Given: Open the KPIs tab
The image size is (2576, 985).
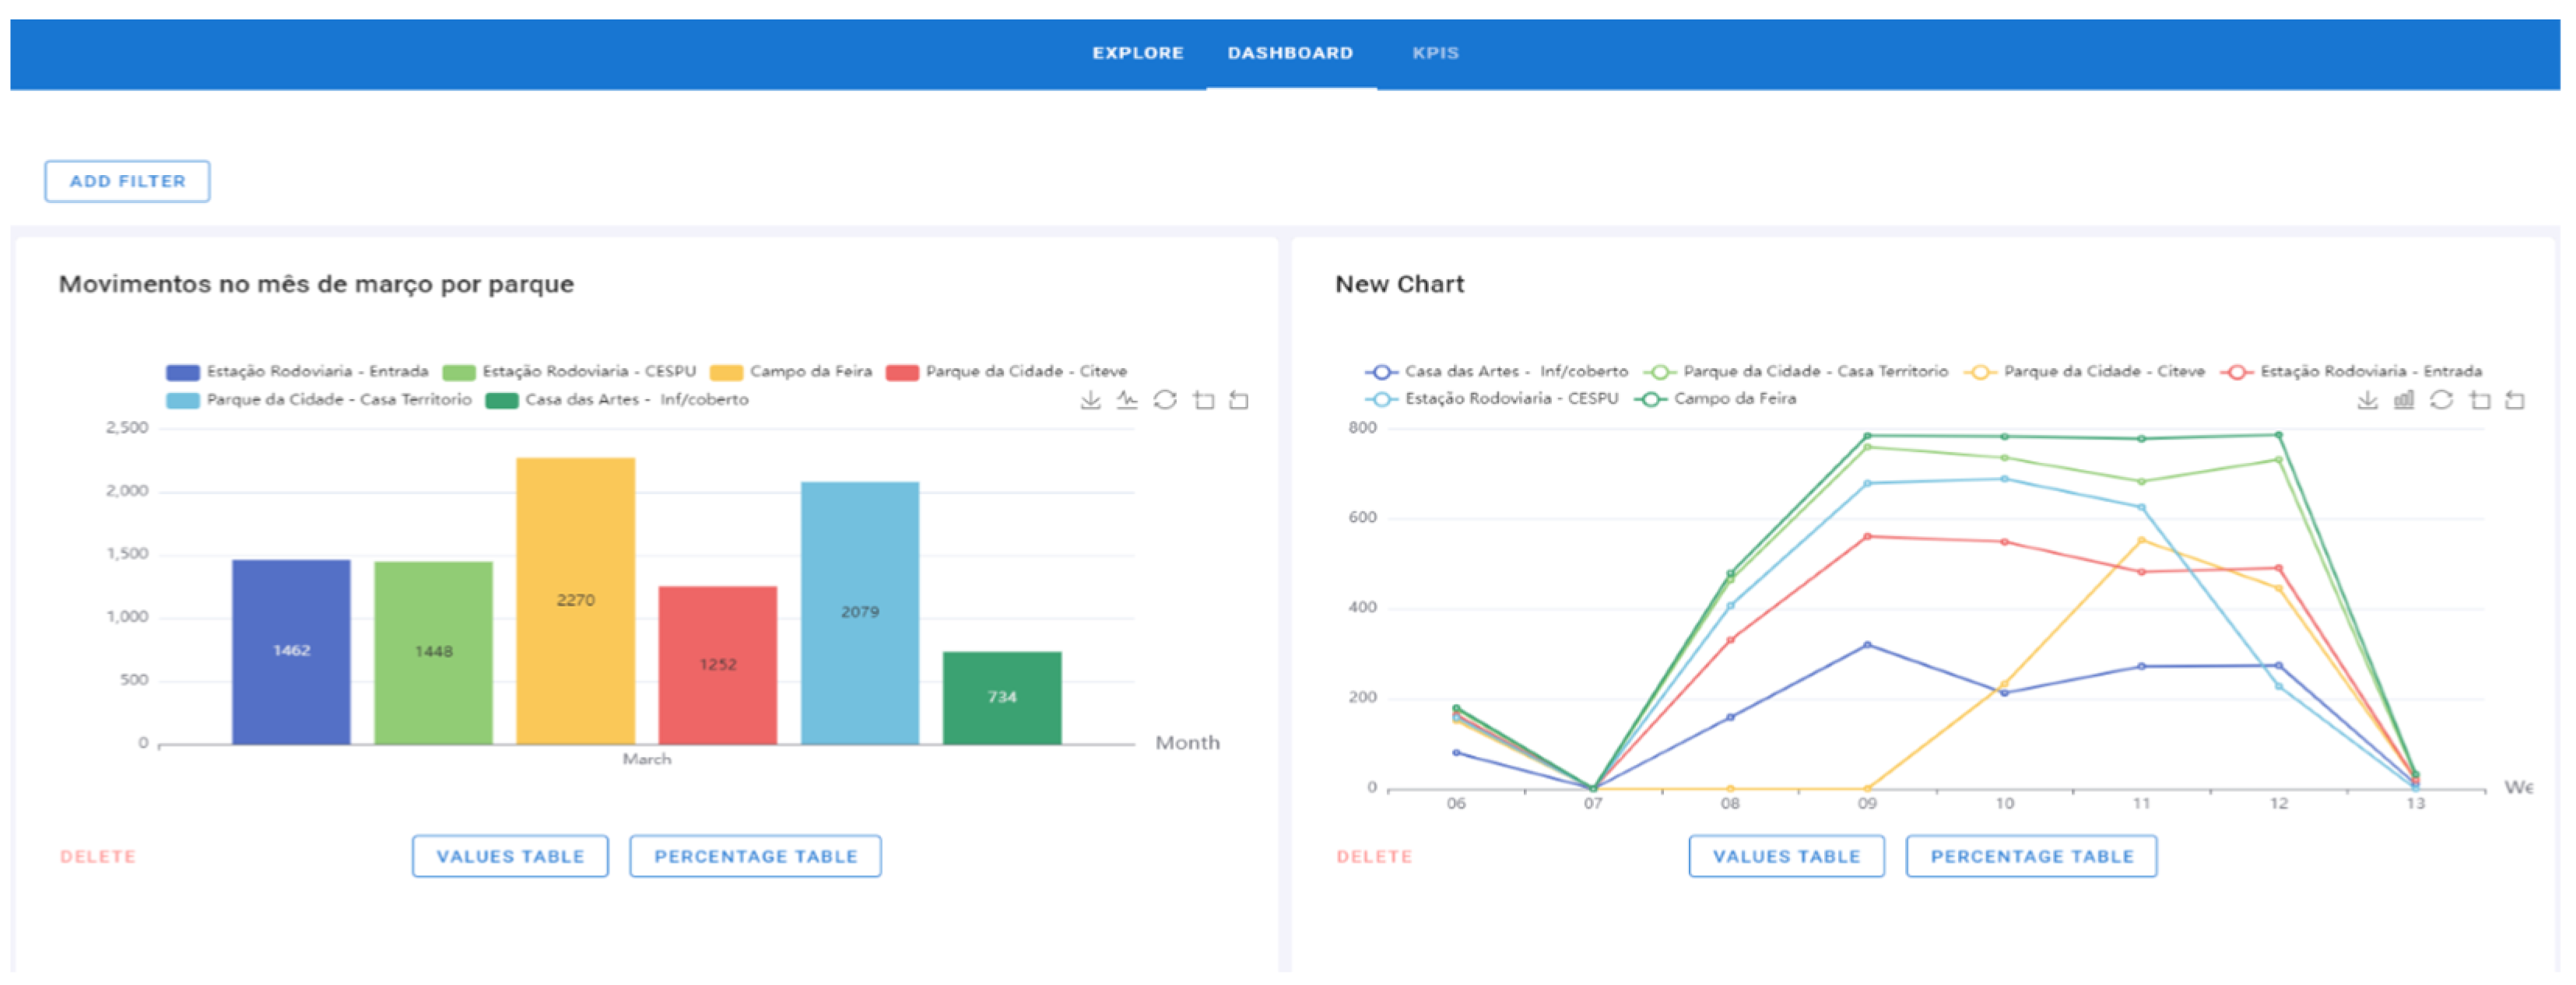Looking at the screenshot, I should 1435,53.
